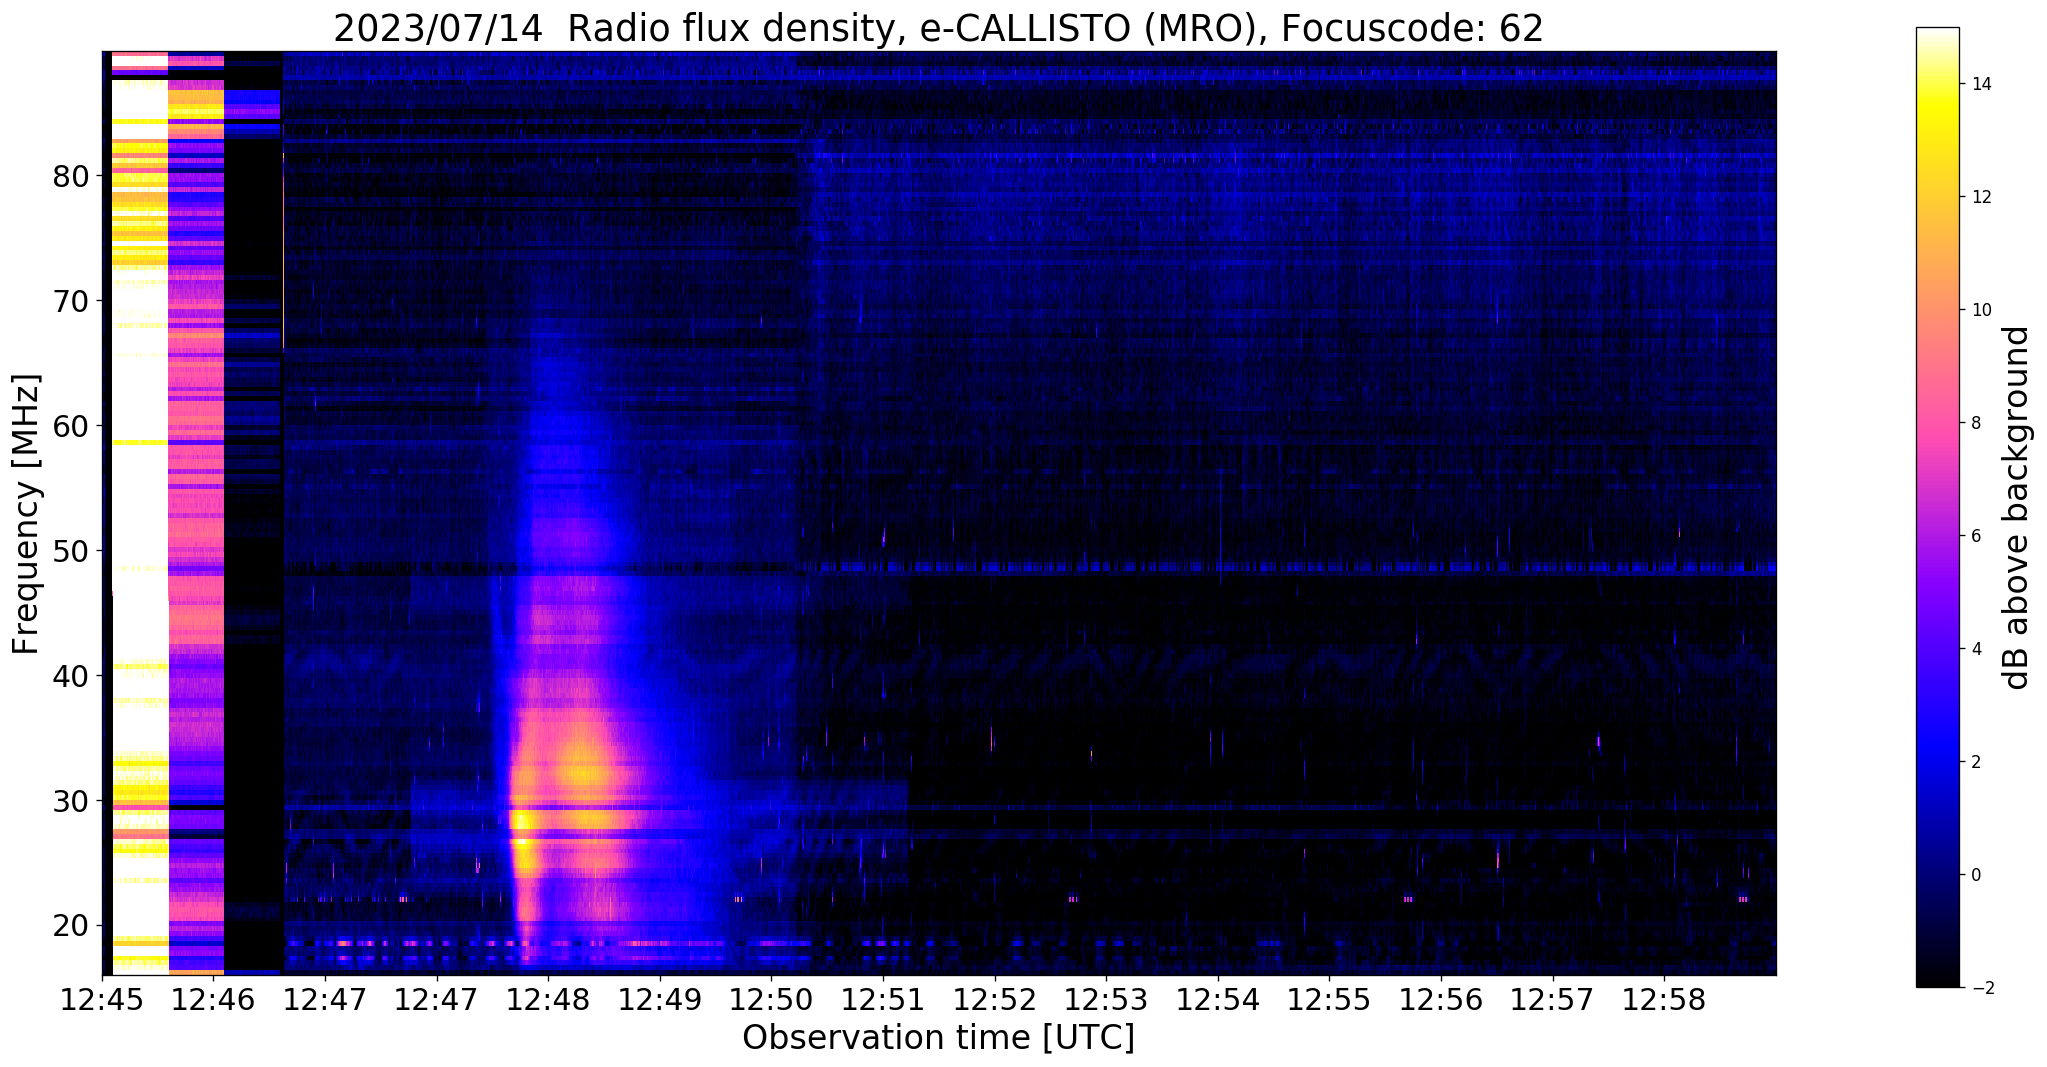Image resolution: width=2047 pixels, height=1067 pixels.
Task: Click the white saturated column at 12:45
Action: click(139, 512)
